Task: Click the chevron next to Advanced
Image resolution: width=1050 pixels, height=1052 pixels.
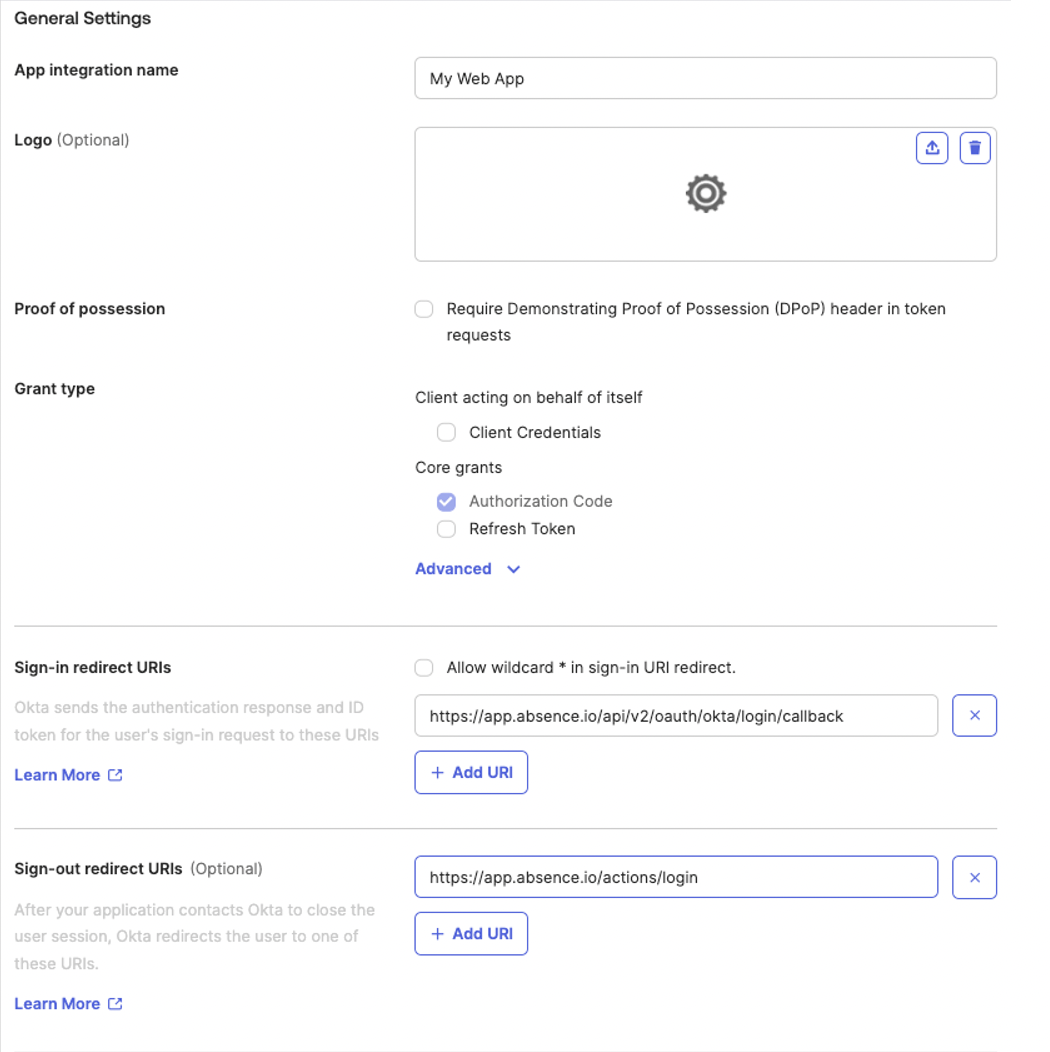Action: (513, 570)
